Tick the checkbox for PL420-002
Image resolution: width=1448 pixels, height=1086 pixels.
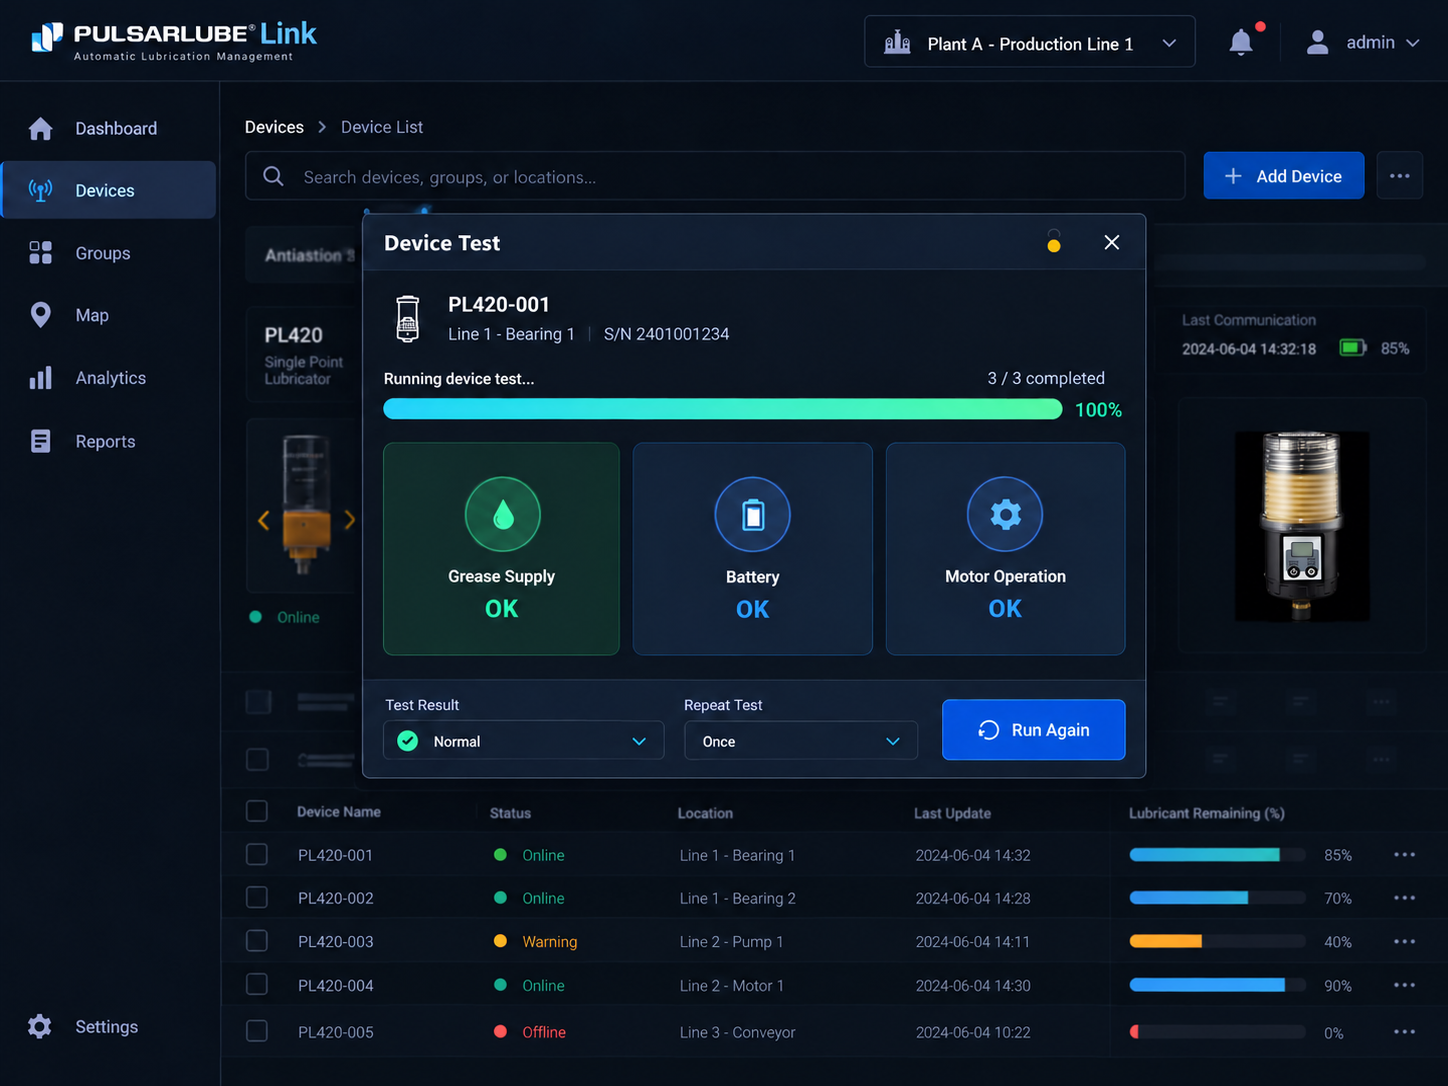click(x=257, y=898)
